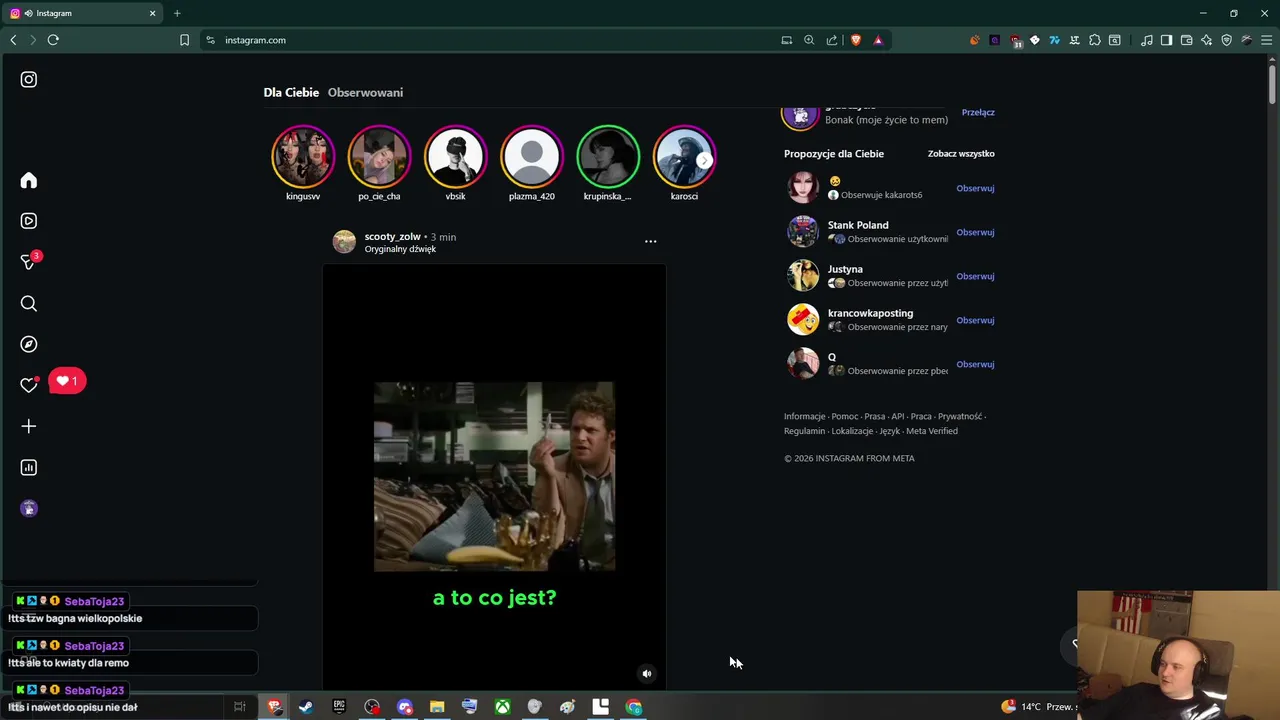Open plazma_420 story
The width and height of the screenshot is (1280, 720).
coord(531,157)
